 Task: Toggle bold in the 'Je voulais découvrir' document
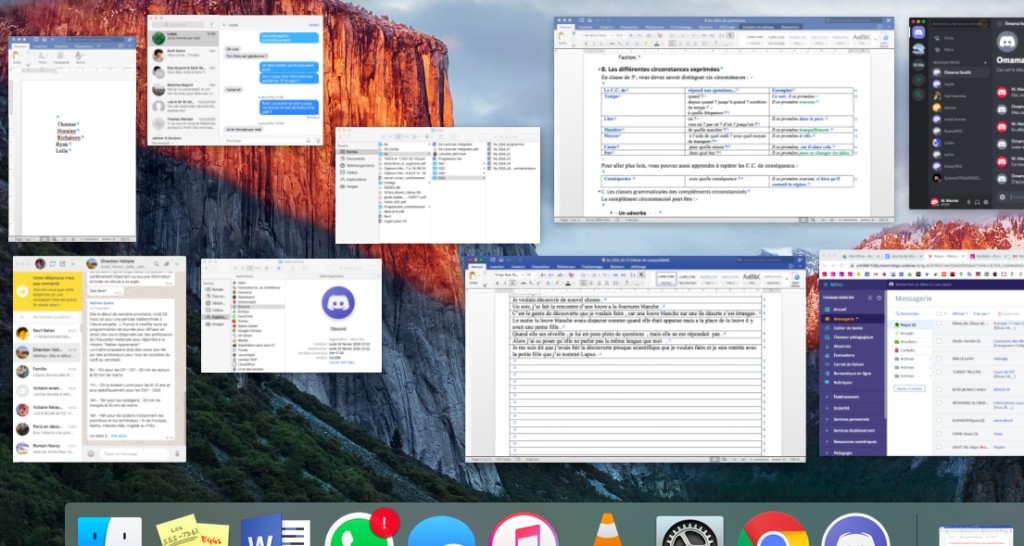click(x=496, y=283)
